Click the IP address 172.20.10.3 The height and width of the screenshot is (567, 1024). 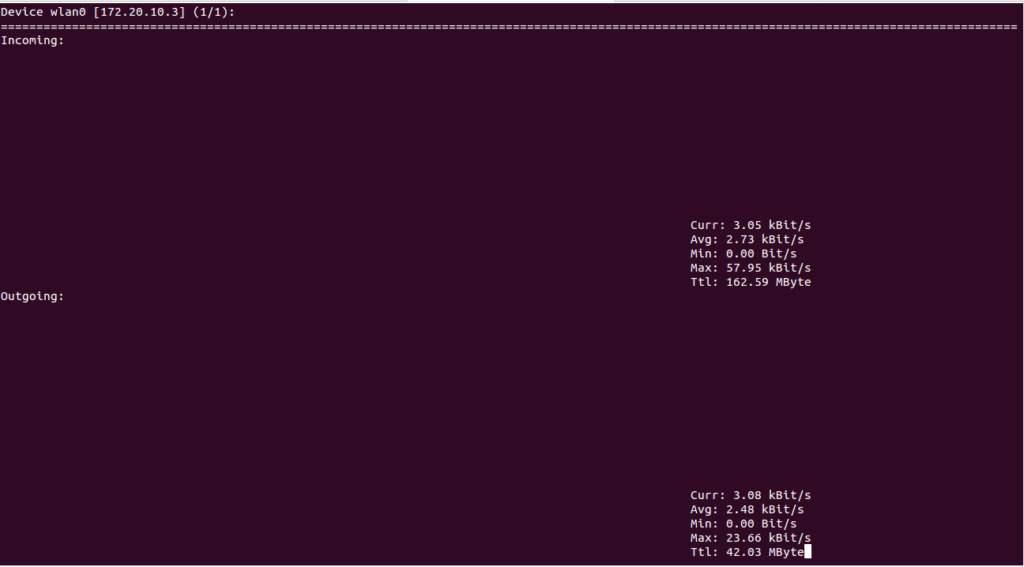(136, 12)
